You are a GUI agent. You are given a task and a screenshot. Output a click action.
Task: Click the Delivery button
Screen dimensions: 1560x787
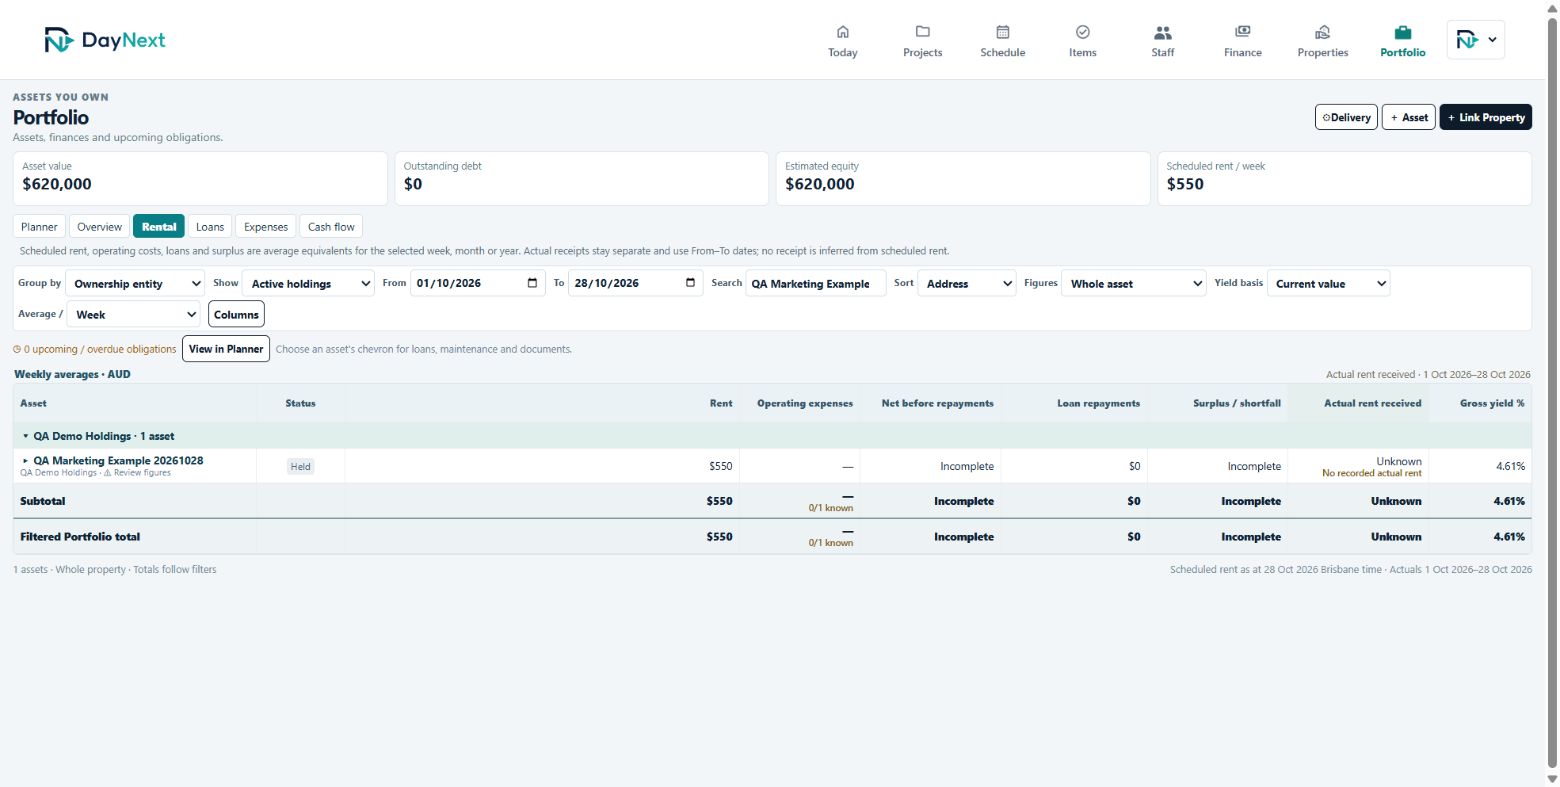pos(1346,117)
